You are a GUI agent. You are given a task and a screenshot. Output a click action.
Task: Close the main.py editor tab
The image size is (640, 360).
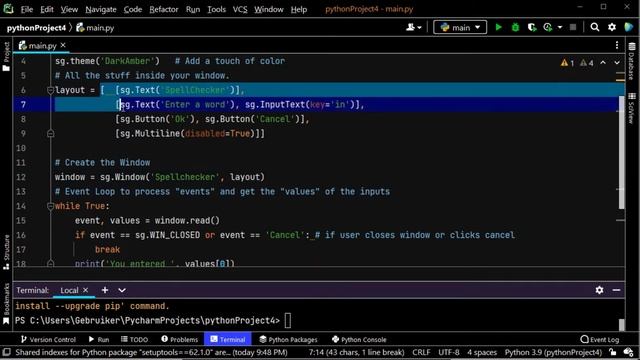(63, 45)
